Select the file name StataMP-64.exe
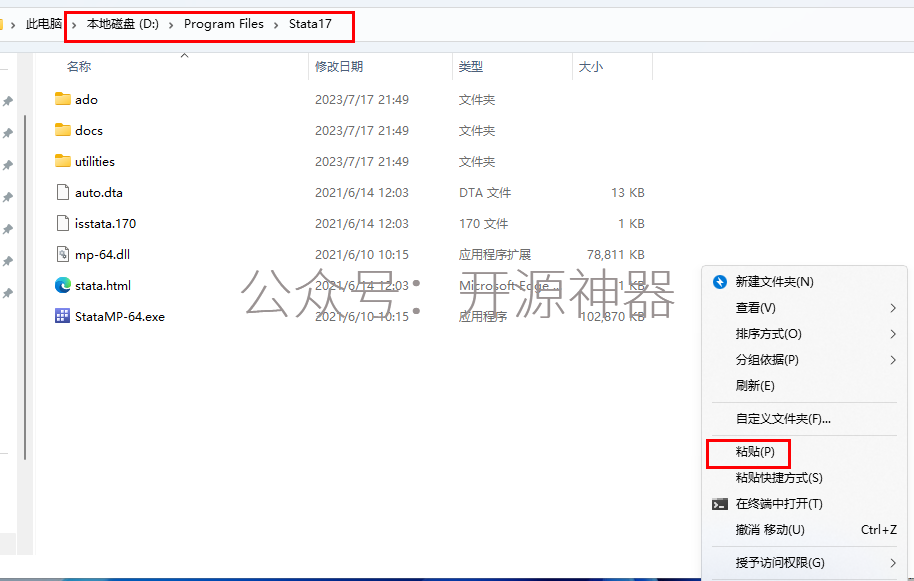This screenshot has height=581, width=914. [120, 316]
